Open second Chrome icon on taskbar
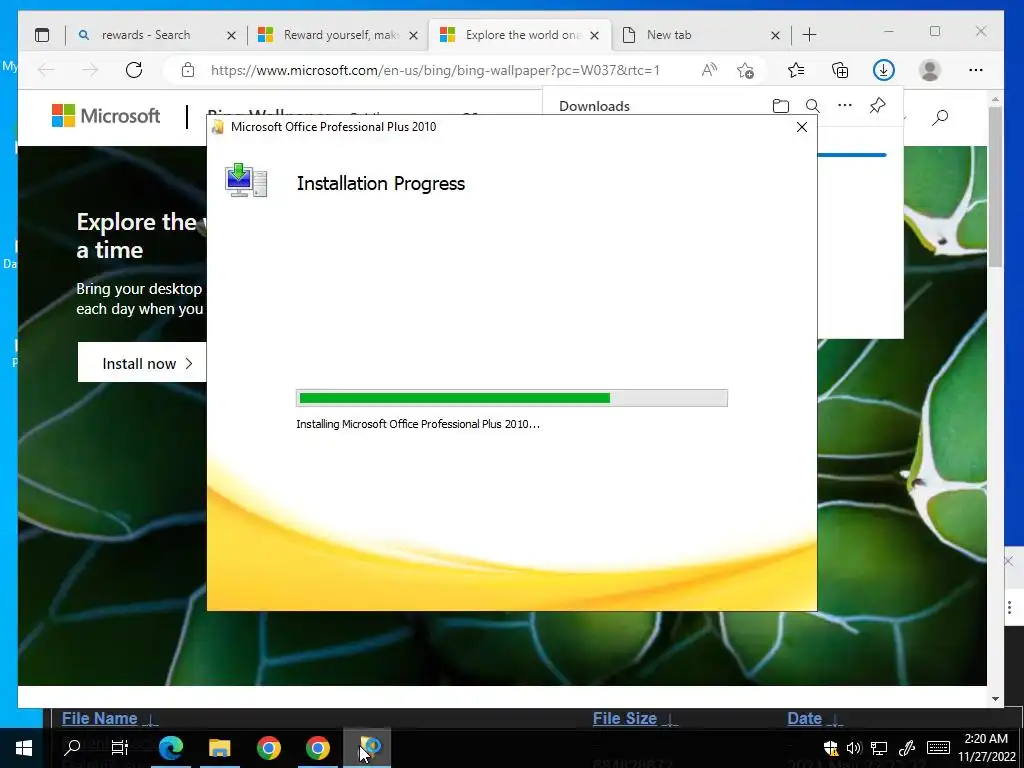This screenshot has height=768, width=1024. pyautogui.click(x=317, y=748)
